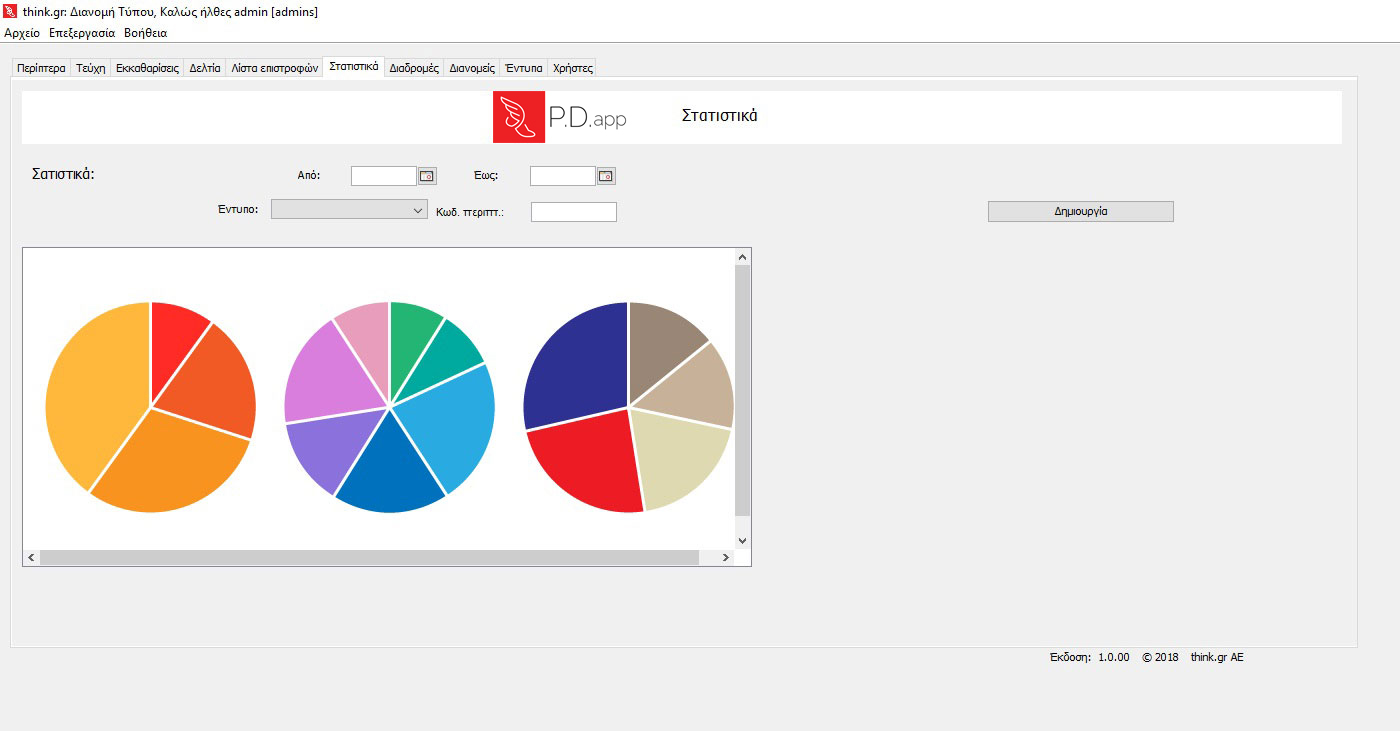Select the Διαδρομές tab
This screenshot has width=1400, height=731.
(x=414, y=69)
